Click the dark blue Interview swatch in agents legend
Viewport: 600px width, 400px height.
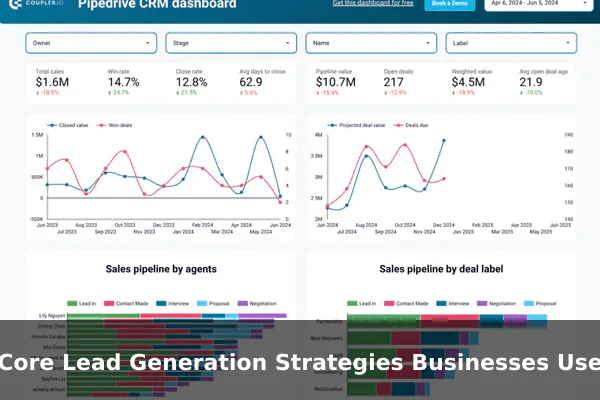(x=161, y=303)
